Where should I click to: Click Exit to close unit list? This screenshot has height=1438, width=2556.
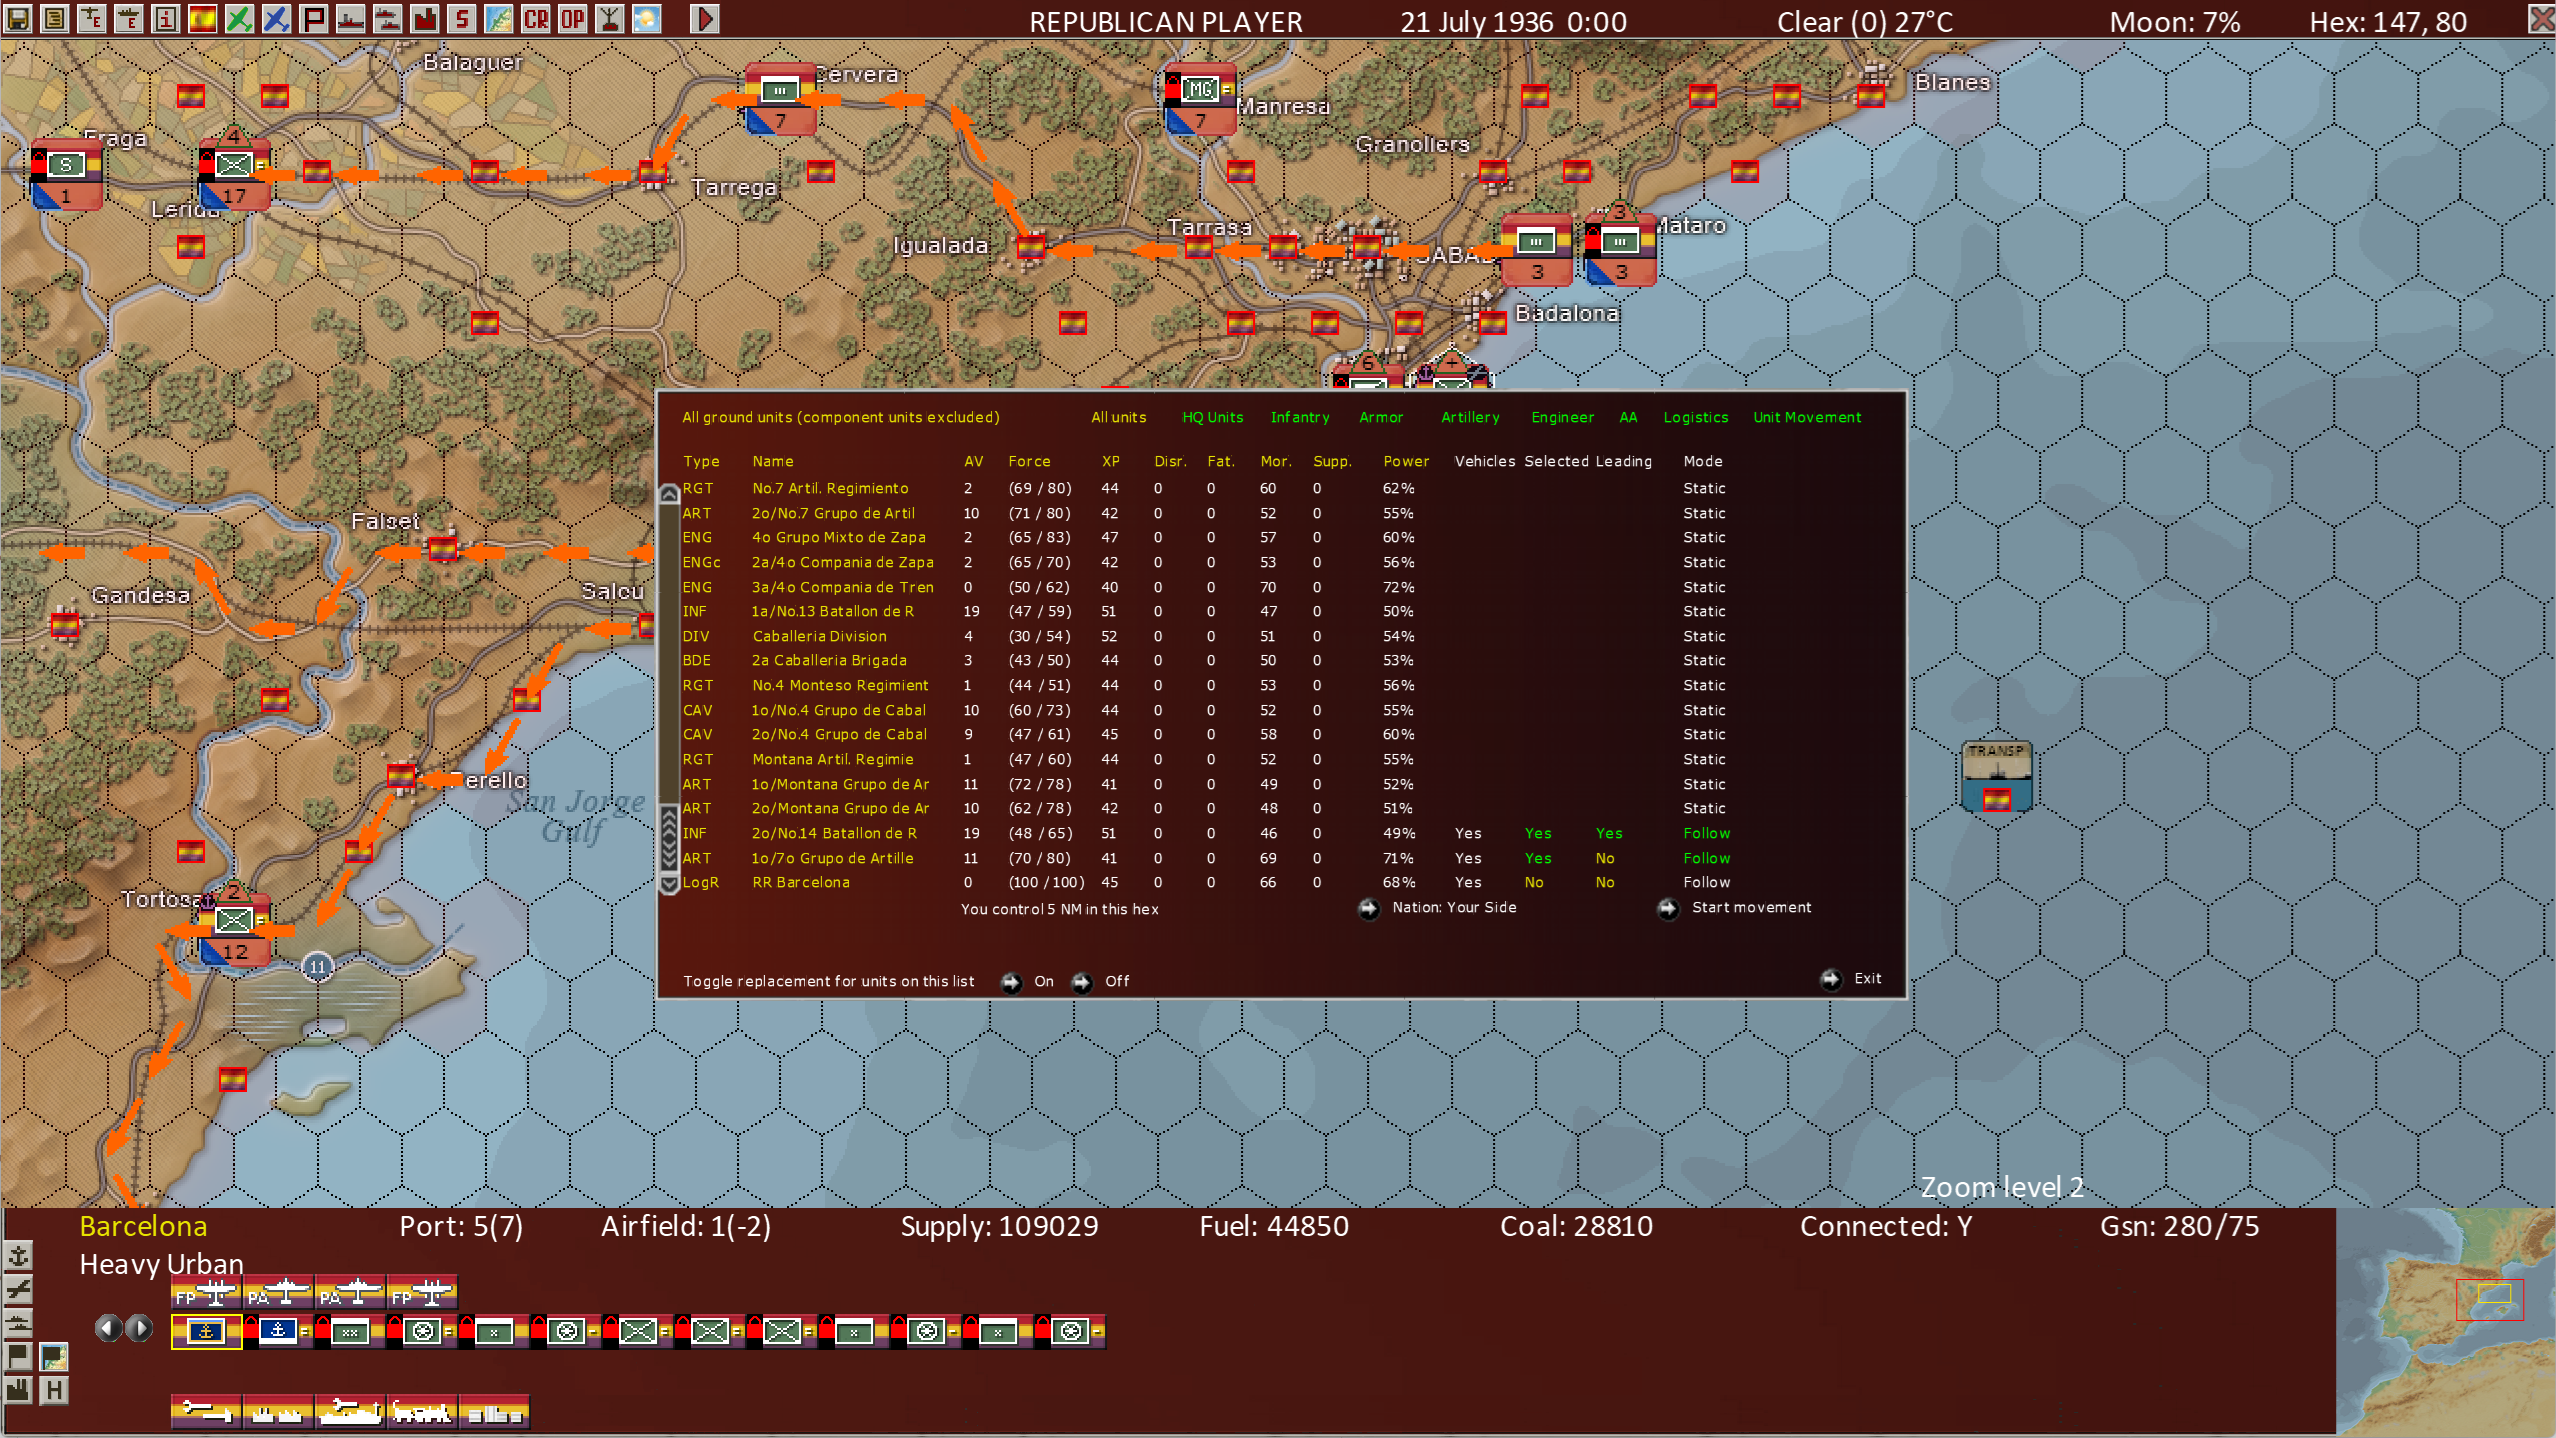[x=1831, y=979]
